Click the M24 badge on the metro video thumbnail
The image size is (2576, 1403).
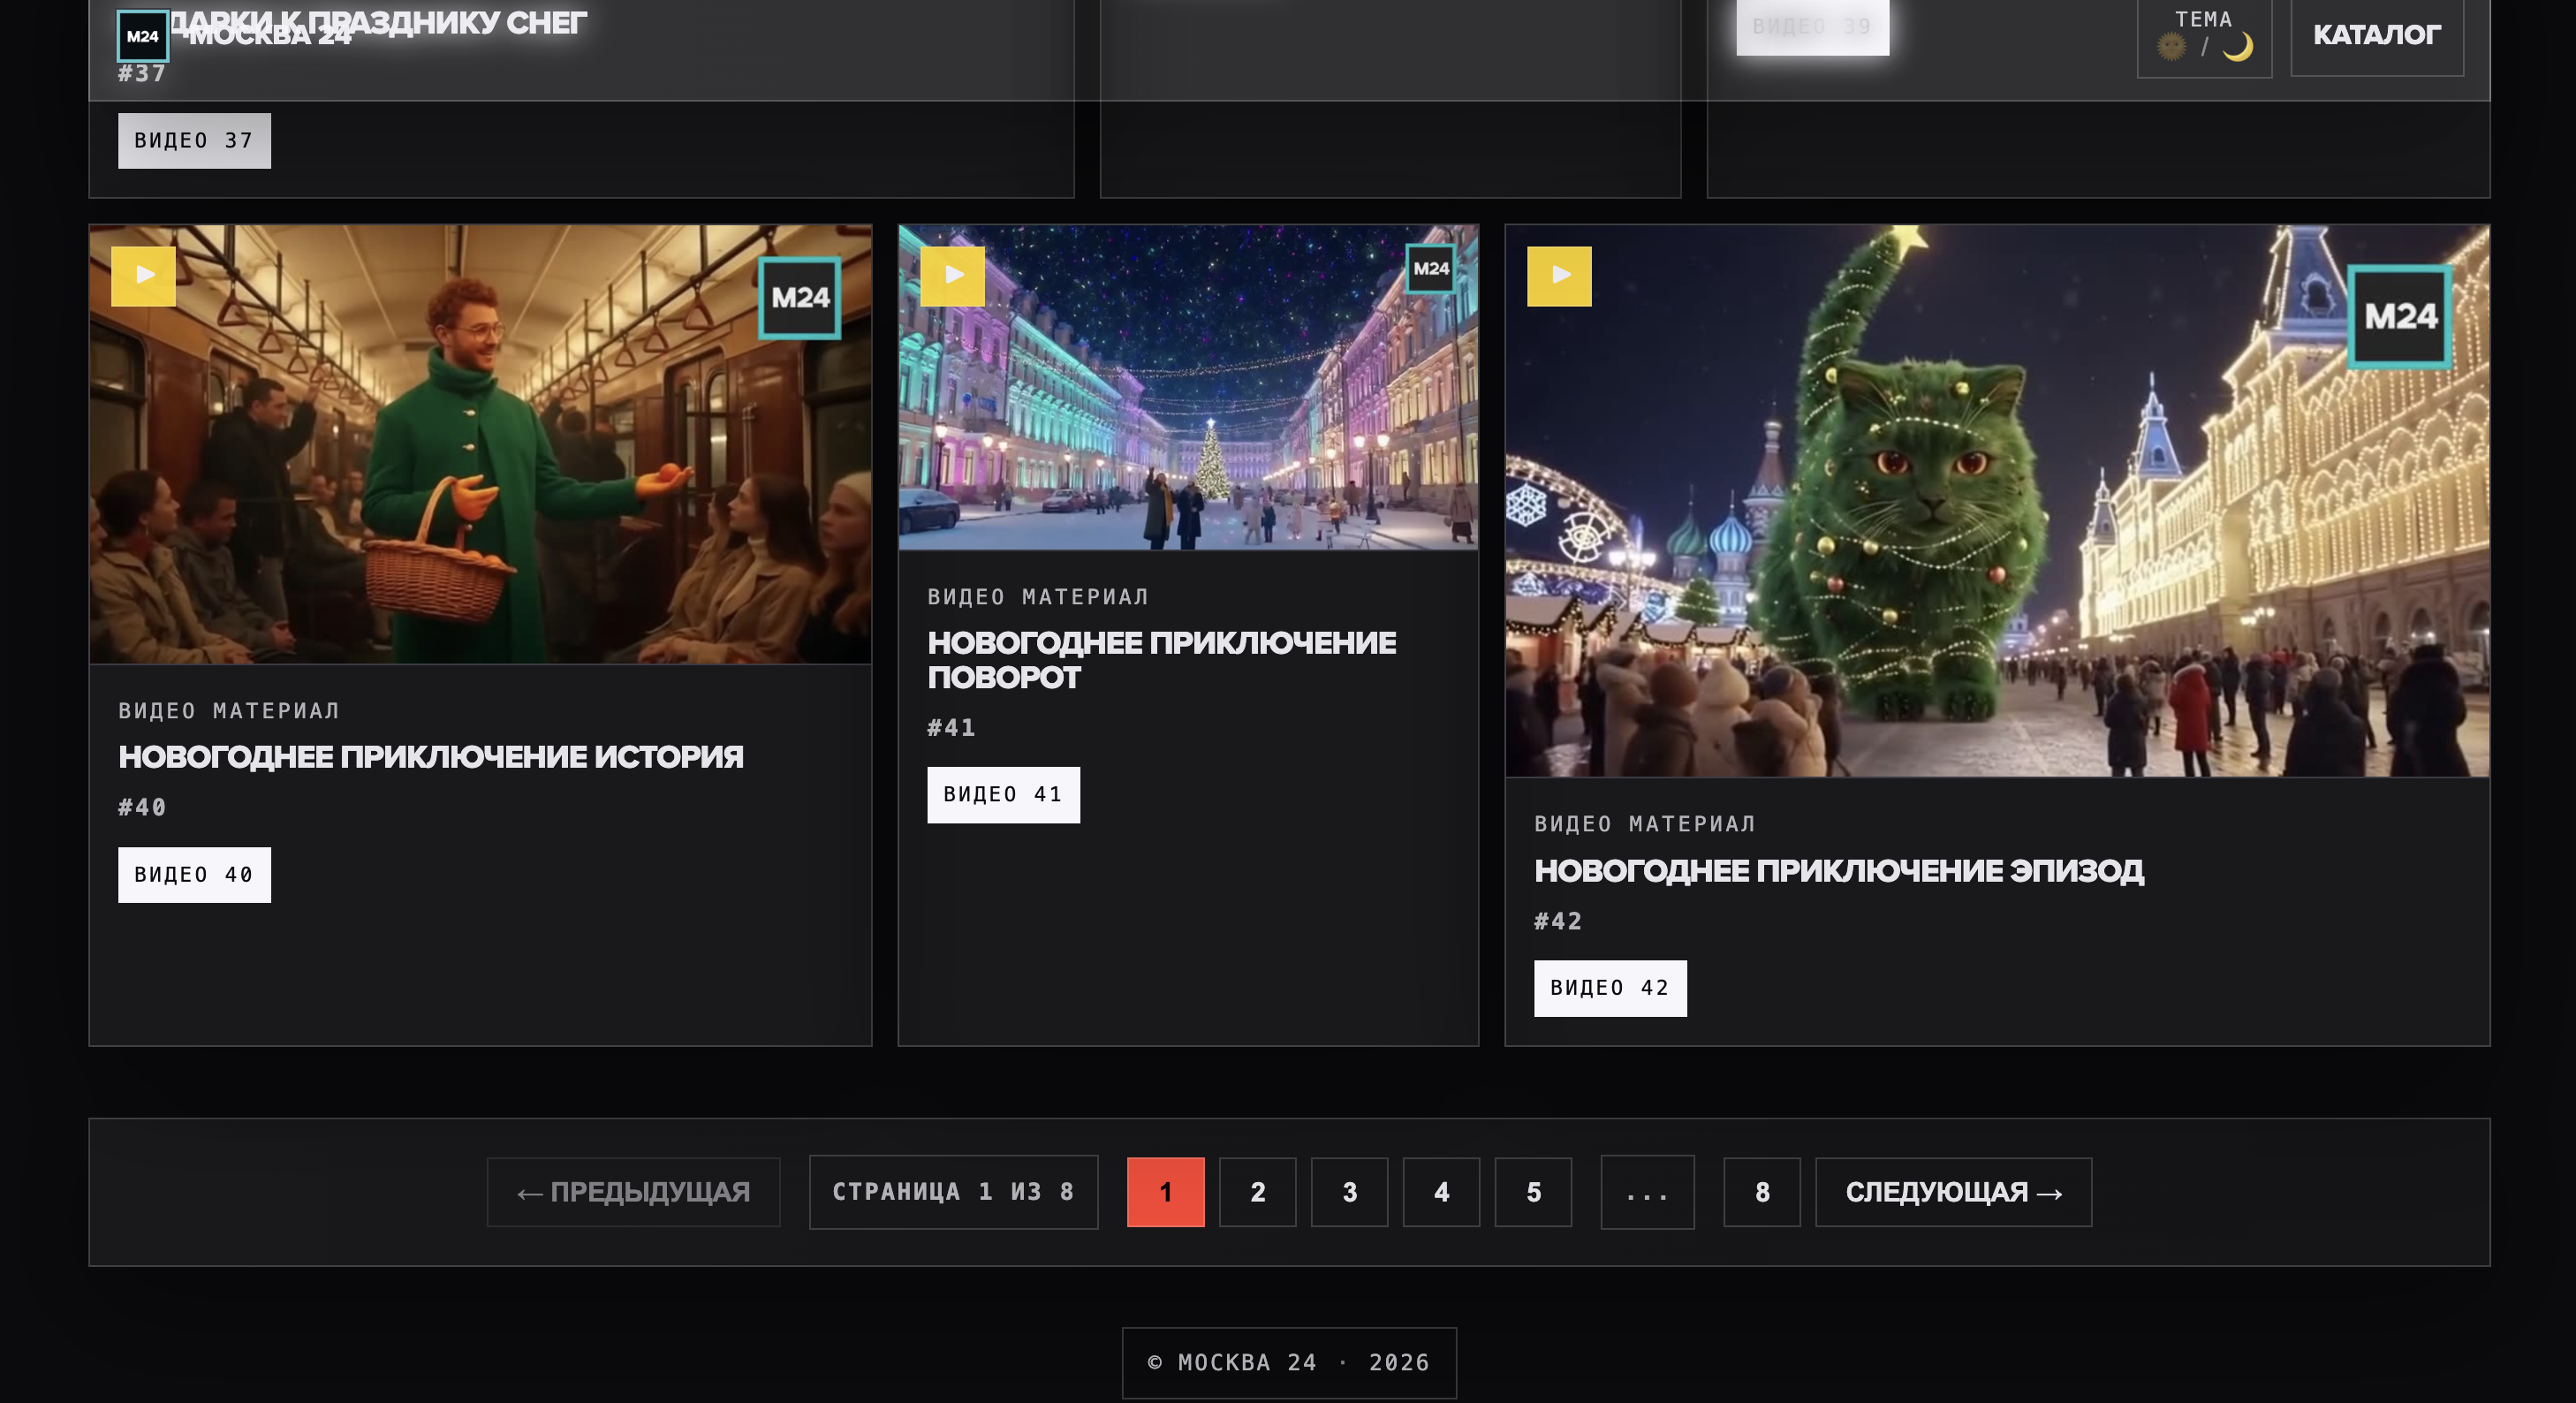pos(800,298)
